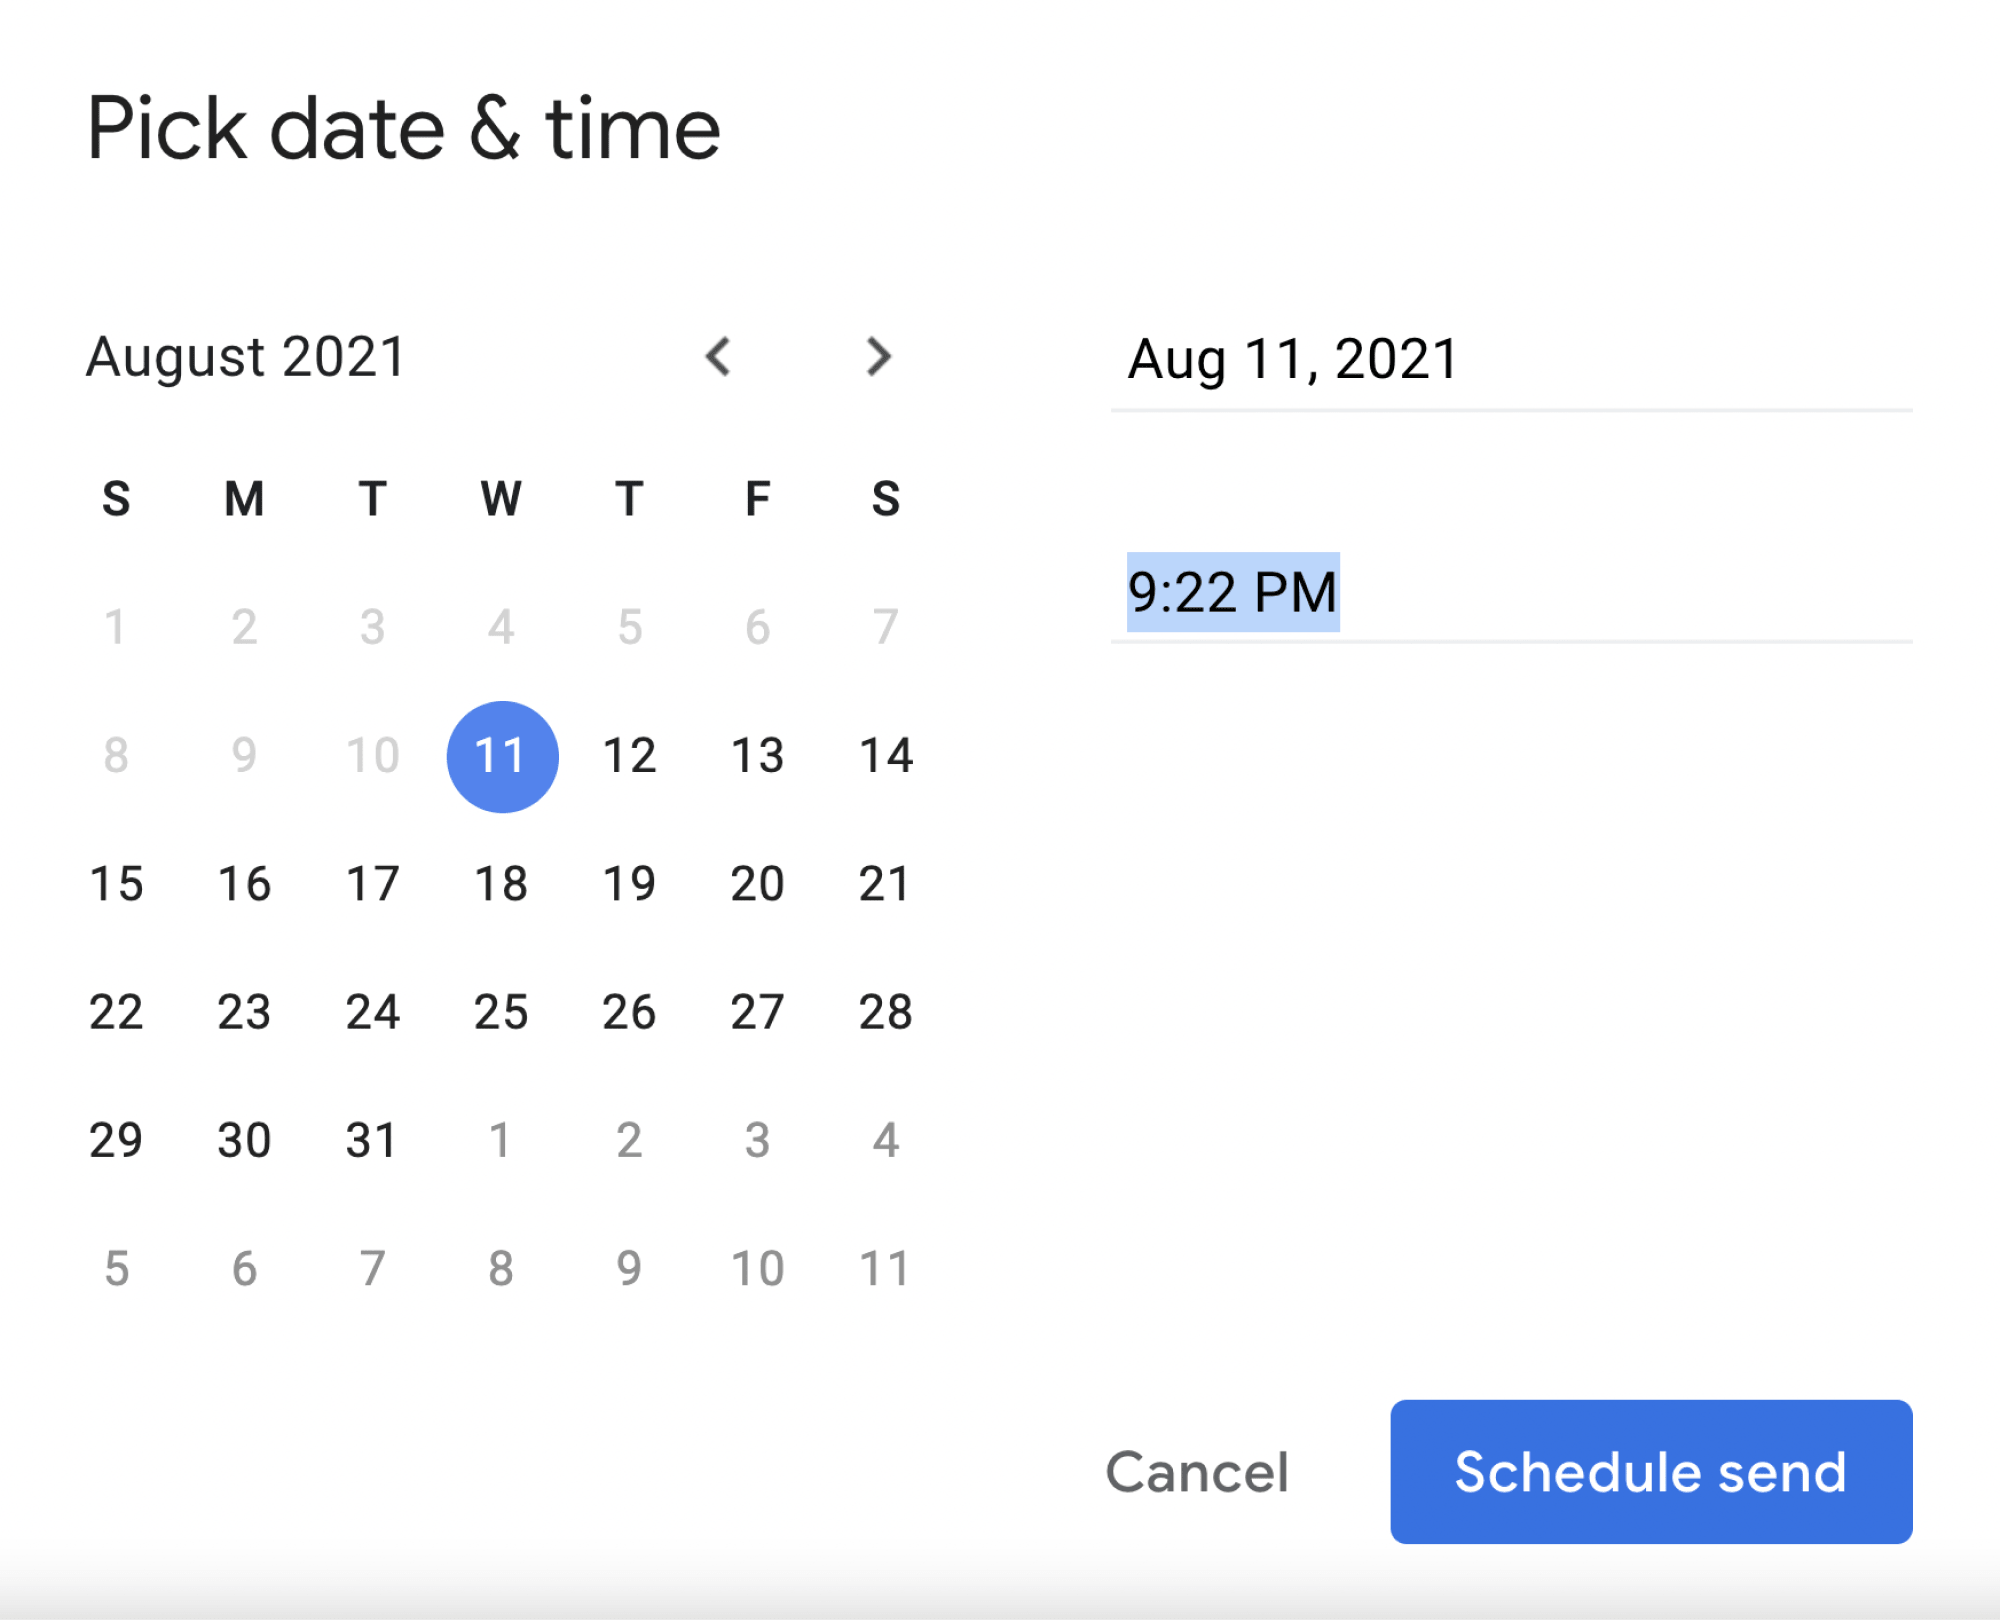Advance to September using right chevron

pyautogui.click(x=878, y=356)
